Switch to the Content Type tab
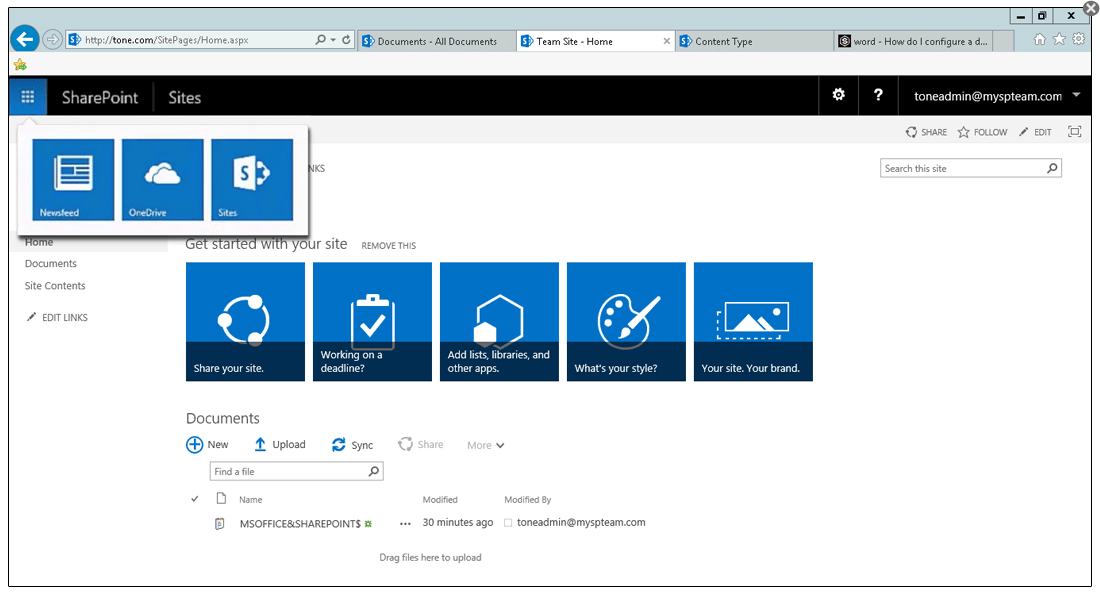1100x595 pixels. 754,41
